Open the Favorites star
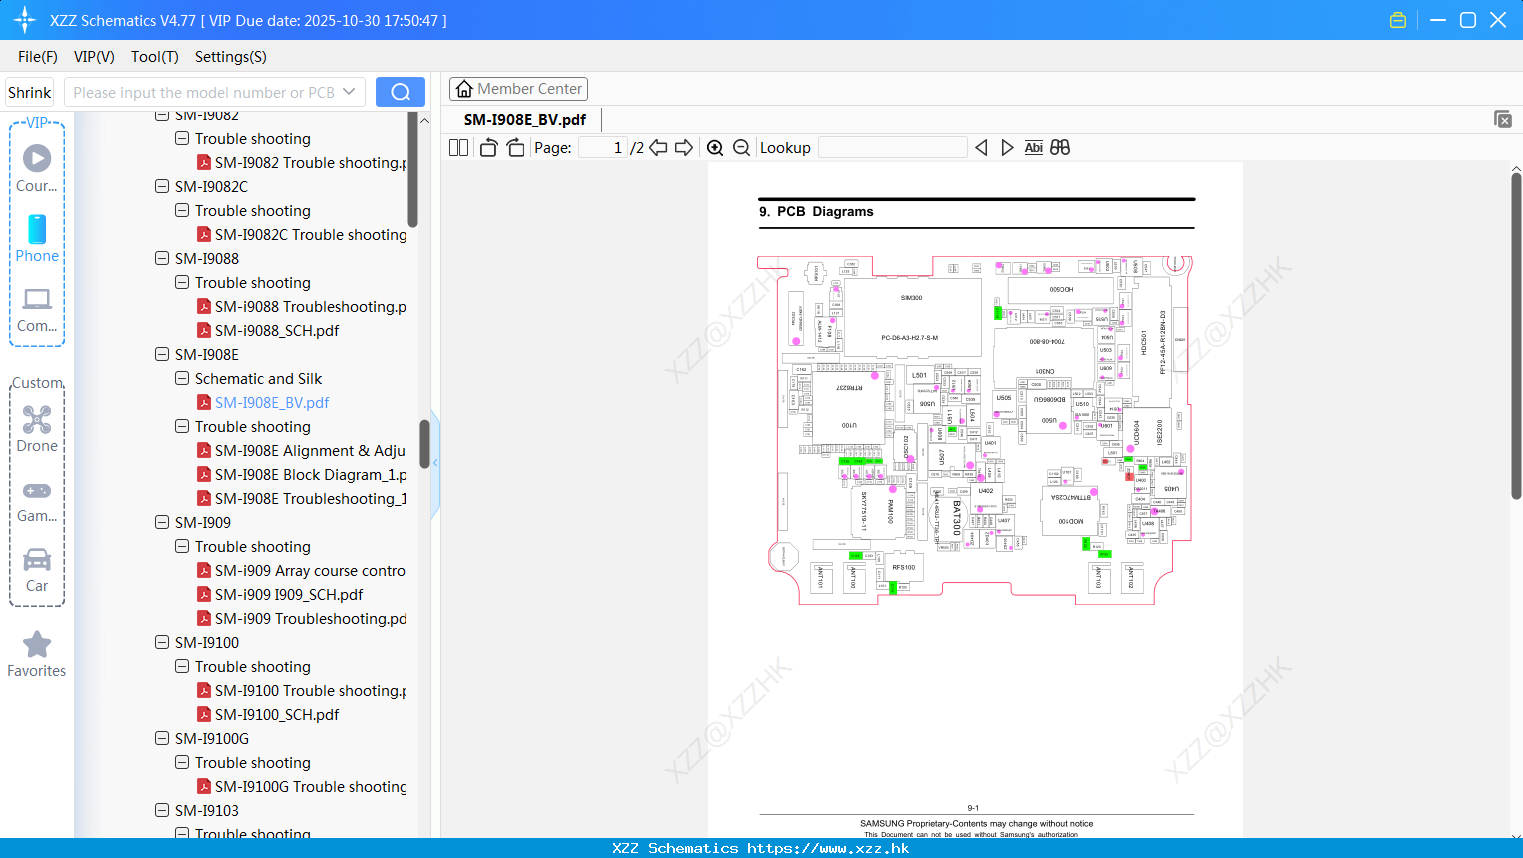 click(37, 654)
